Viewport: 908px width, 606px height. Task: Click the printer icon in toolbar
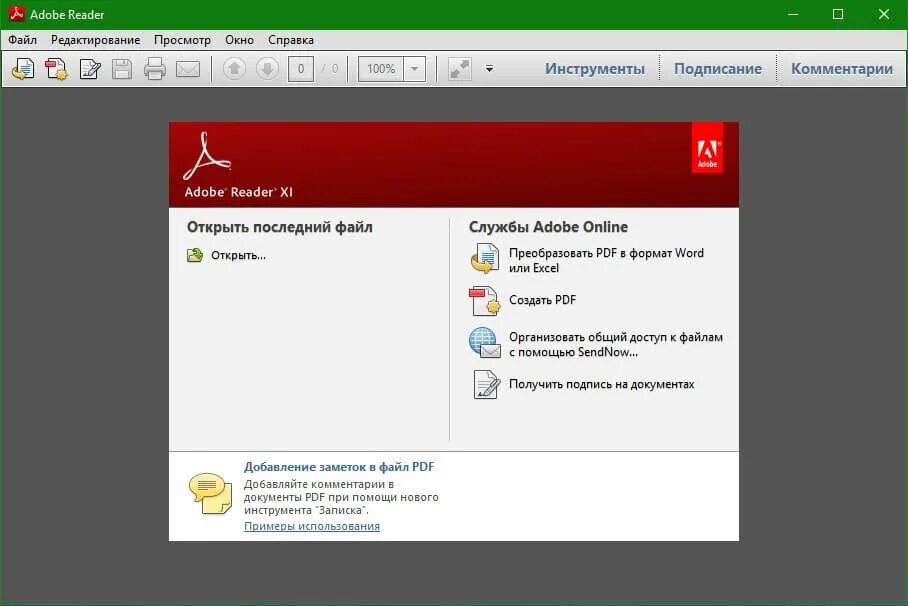[x=155, y=69]
